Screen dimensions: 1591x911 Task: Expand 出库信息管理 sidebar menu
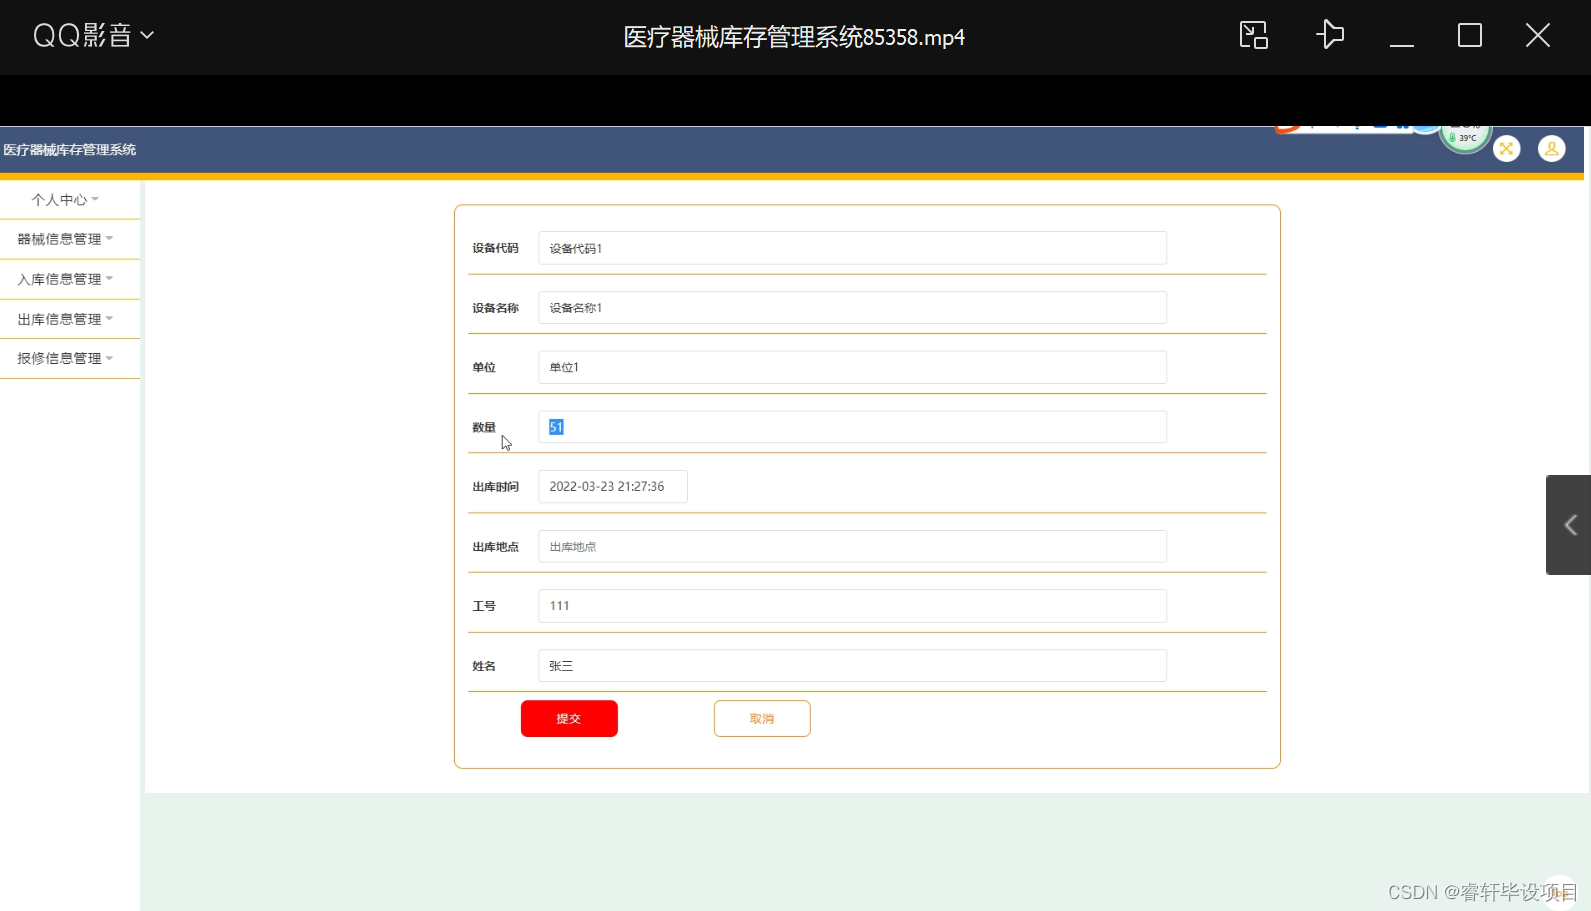point(65,319)
